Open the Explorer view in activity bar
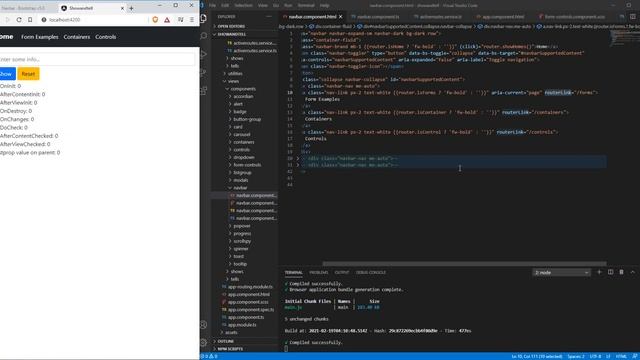 (x=204, y=18)
